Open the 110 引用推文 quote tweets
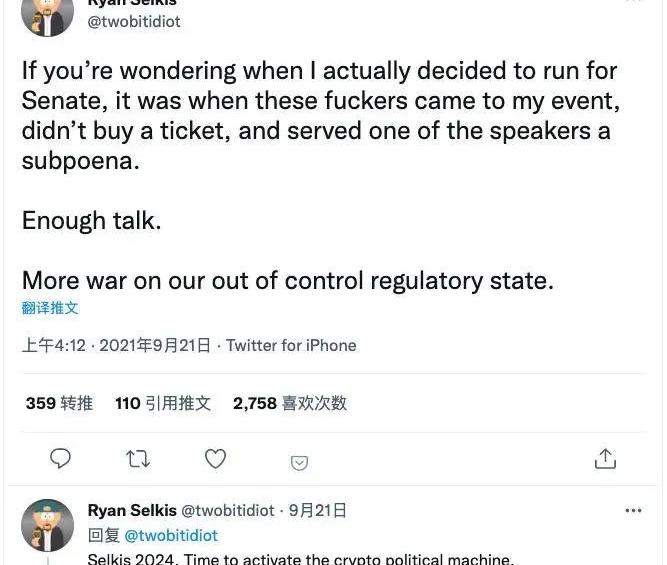This screenshot has height=565, width=667. (x=163, y=403)
